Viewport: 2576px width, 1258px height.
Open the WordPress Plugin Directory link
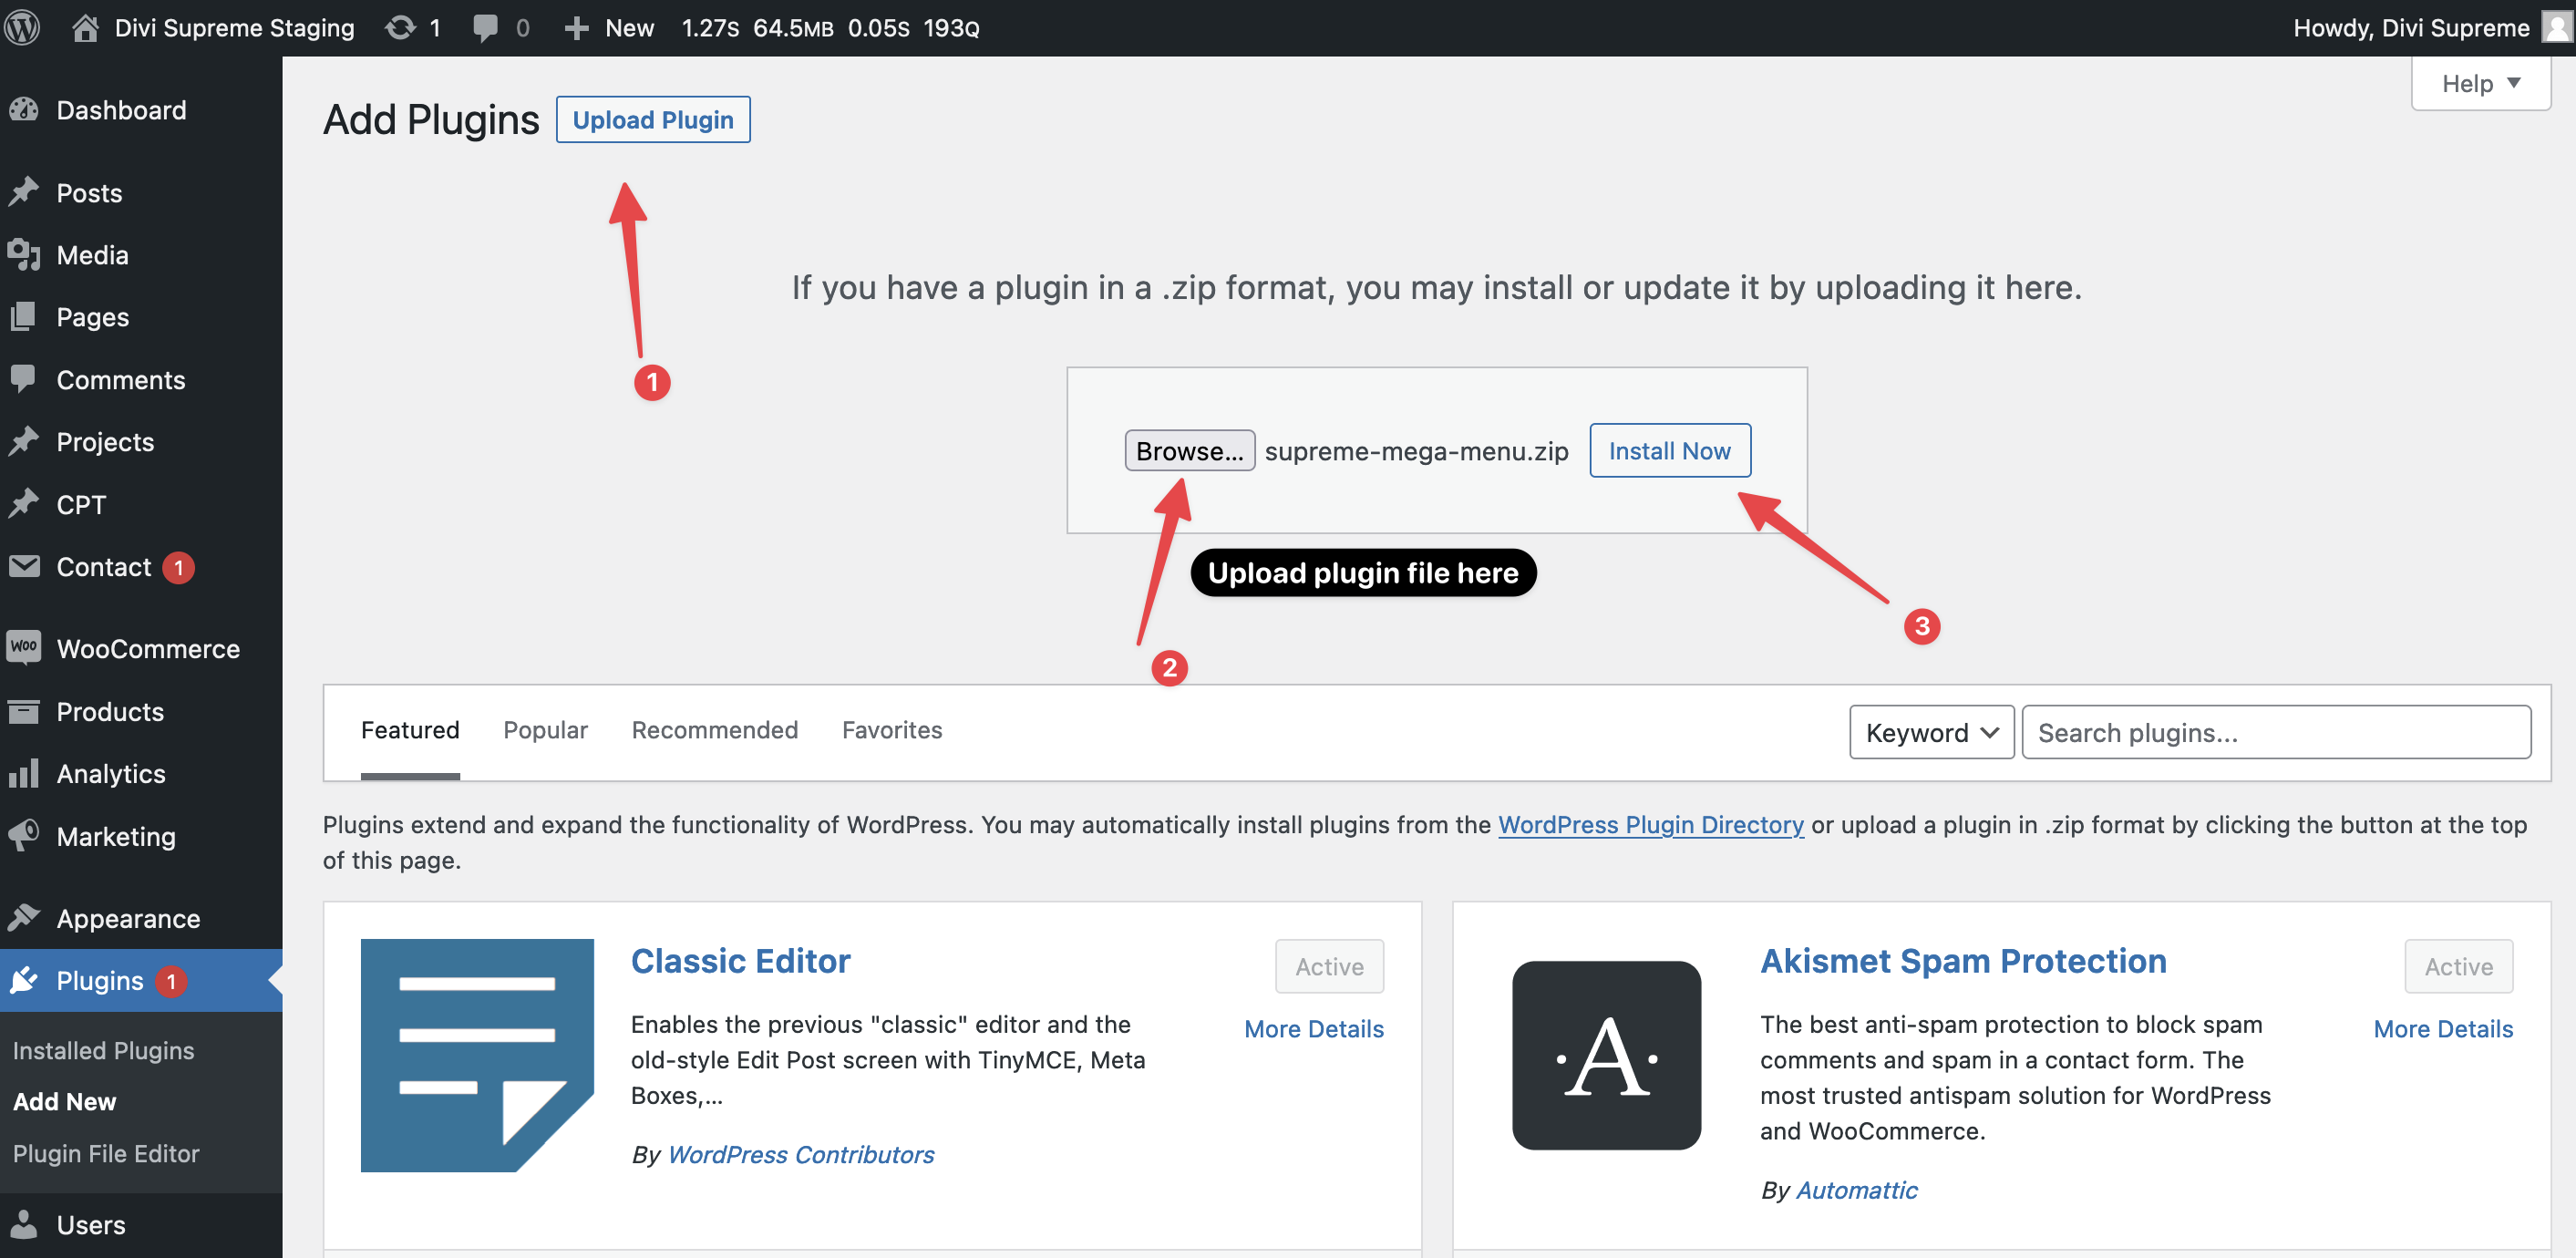coord(1650,824)
